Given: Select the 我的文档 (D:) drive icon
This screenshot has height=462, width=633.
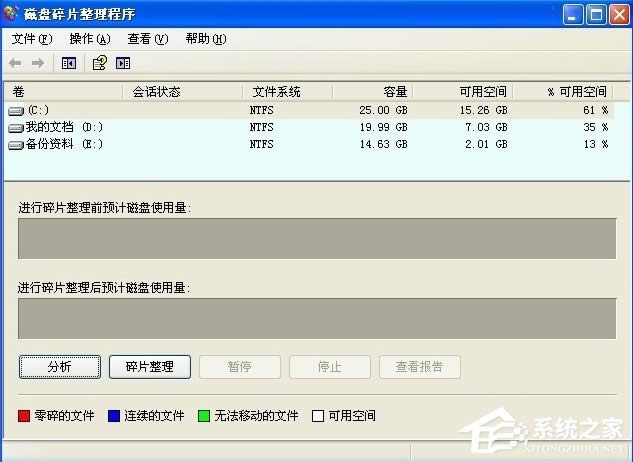Looking at the screenshot, I should [x=16, y=127].
